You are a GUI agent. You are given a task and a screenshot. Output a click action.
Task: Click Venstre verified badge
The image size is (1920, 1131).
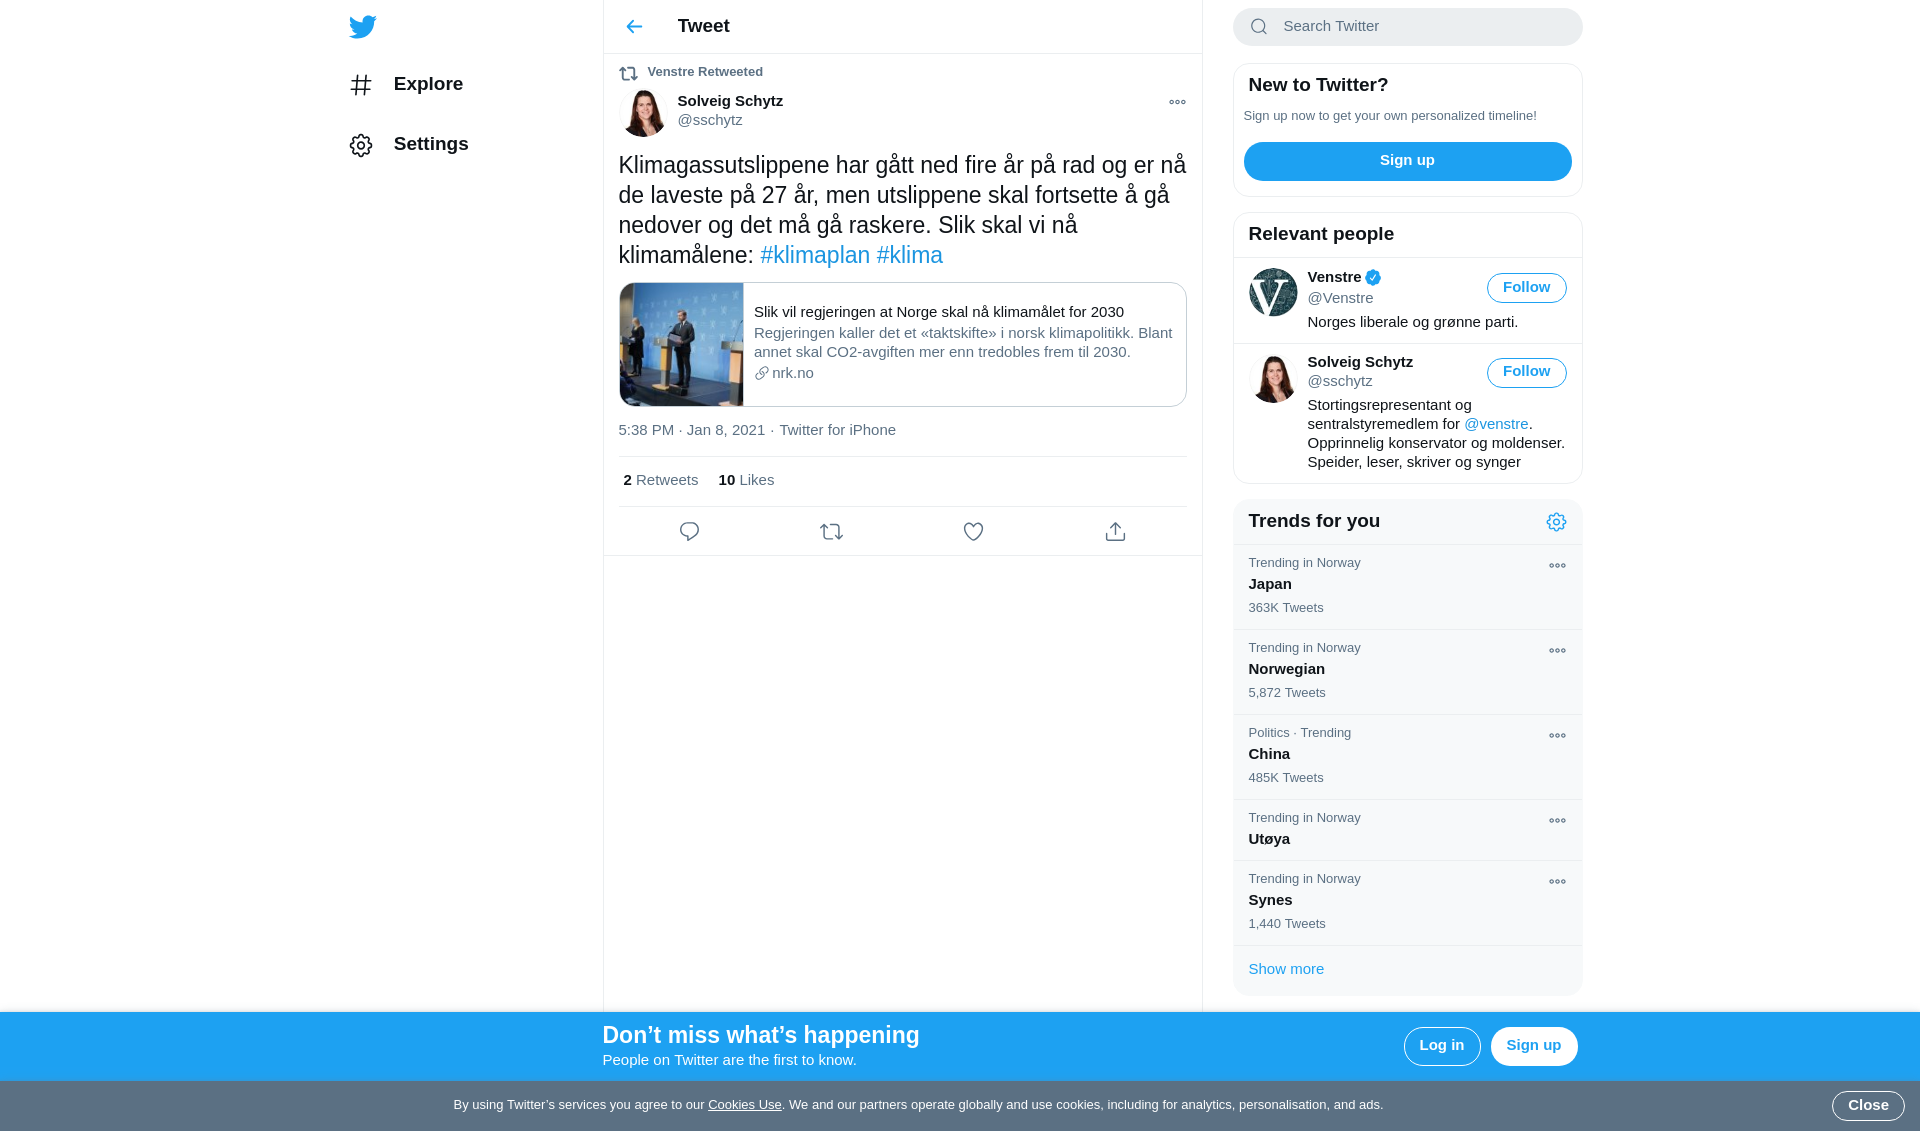tap(1373, 278)
